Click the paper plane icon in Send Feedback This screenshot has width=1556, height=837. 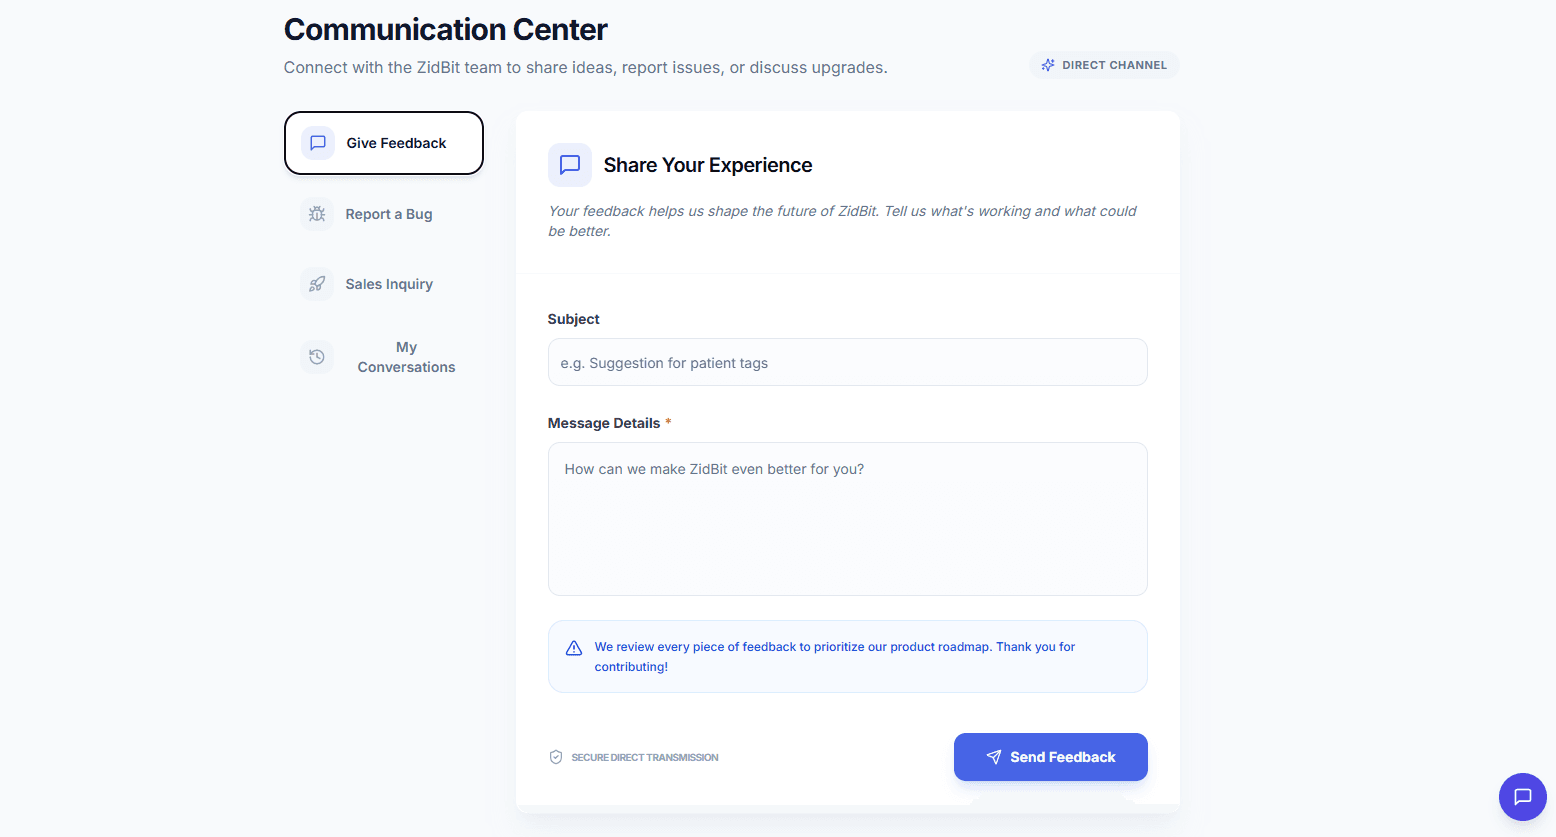click(994, 757)
